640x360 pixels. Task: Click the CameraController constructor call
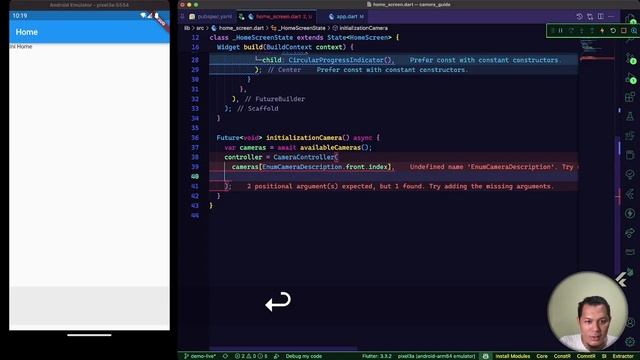tap(304, 157)
